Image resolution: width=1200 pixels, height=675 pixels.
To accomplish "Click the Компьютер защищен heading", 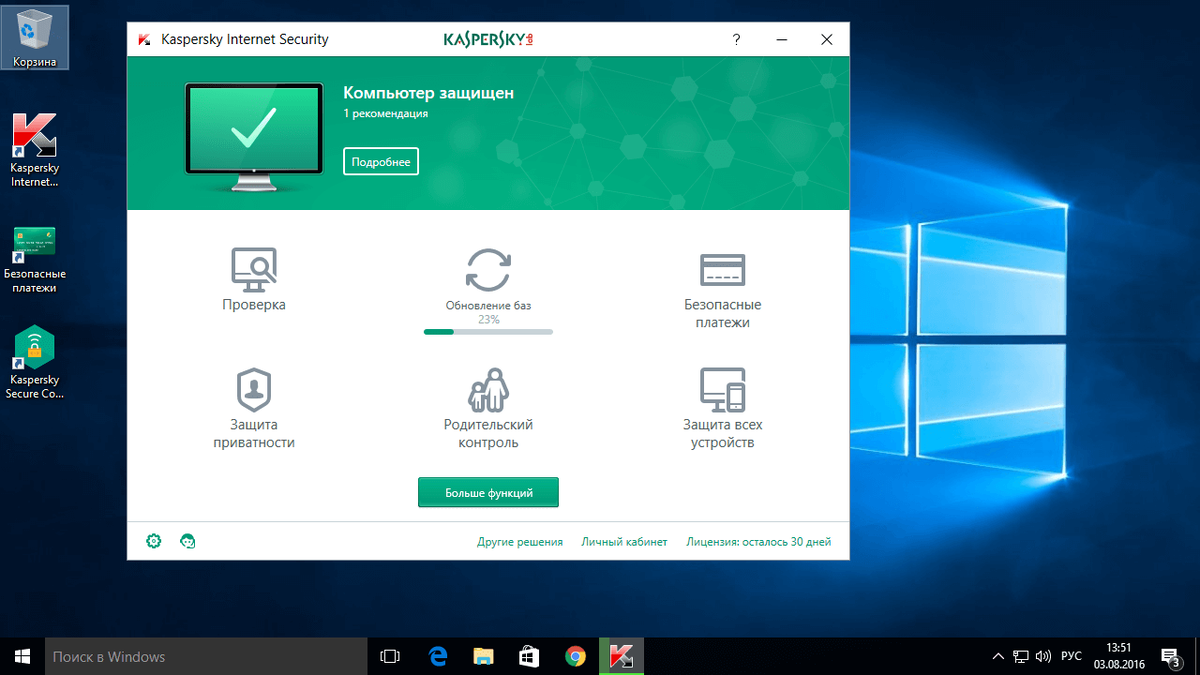I will (x=428, y=93).
